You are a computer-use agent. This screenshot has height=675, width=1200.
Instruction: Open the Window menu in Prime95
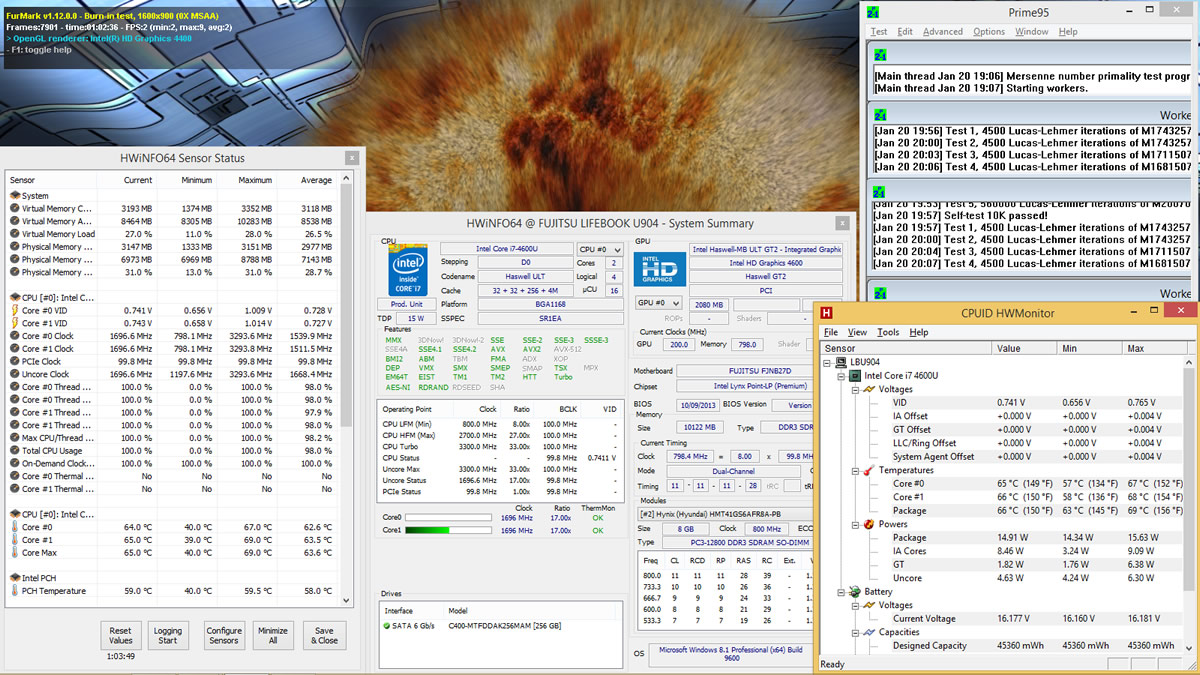coord(1032,31)
